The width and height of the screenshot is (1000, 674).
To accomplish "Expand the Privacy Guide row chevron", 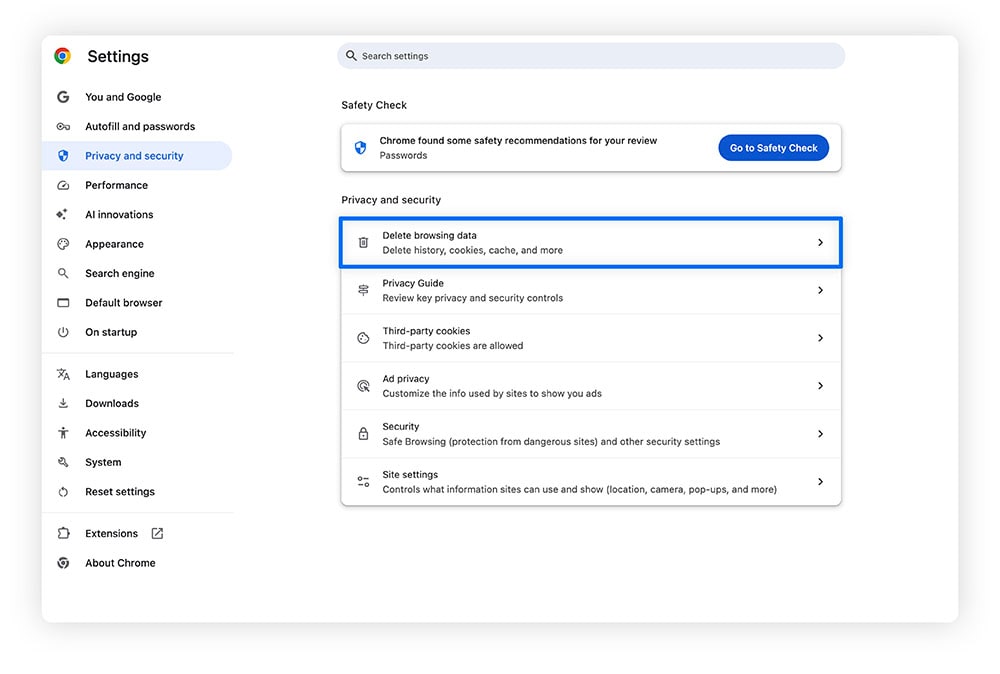I will coord(821,290).
